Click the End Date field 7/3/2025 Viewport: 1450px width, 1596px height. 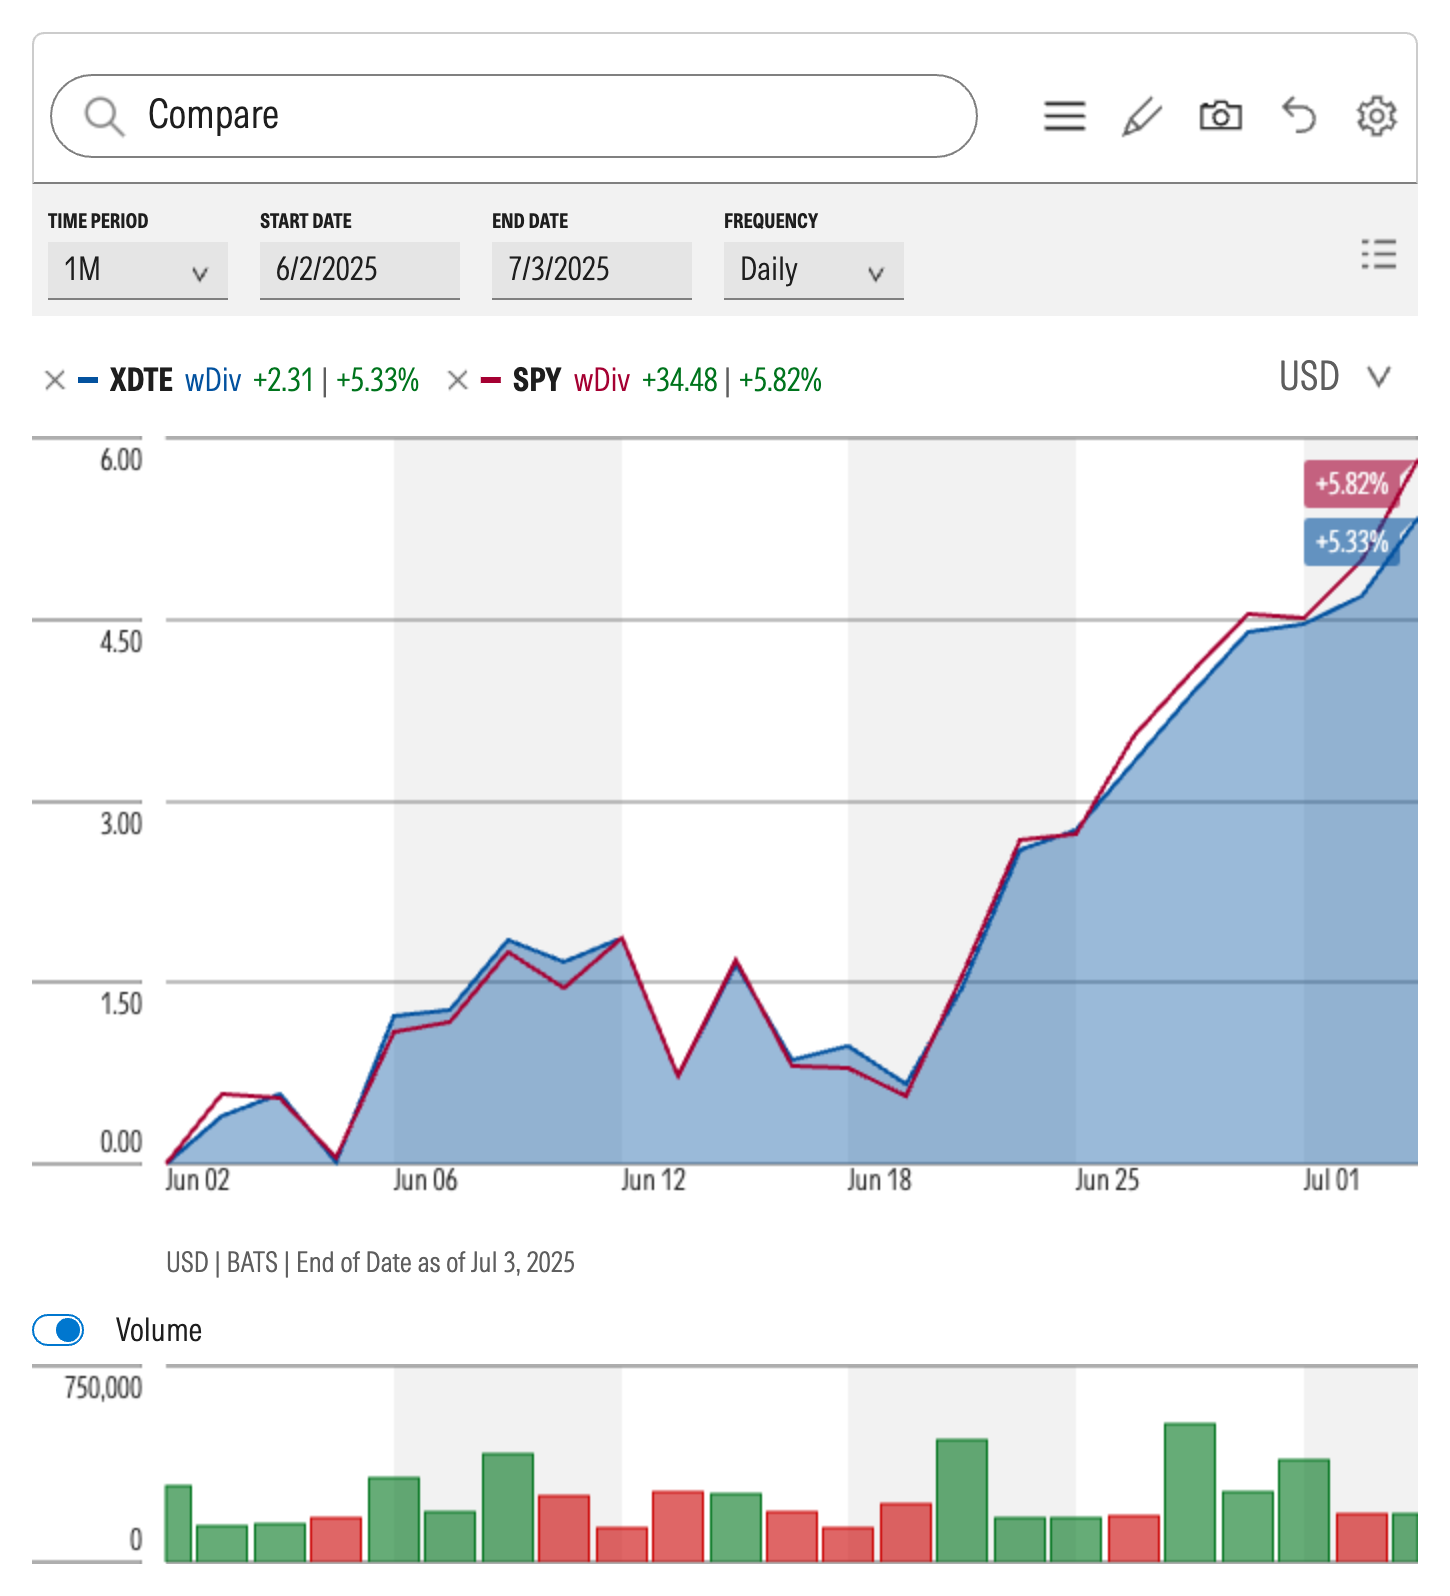tap(591, 270)
